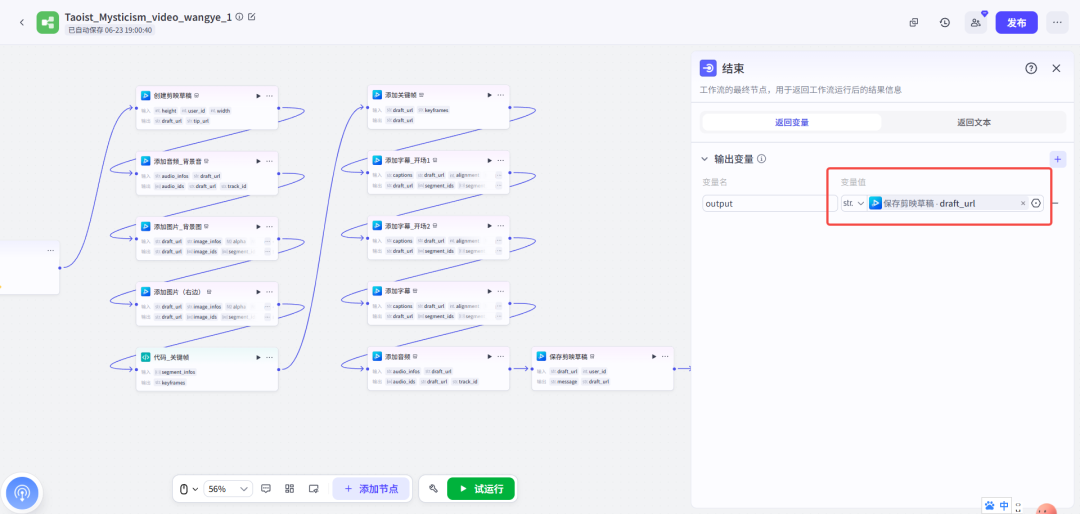The height and width of the screenshot is (514, 1080).
Task: Run the 代码_关键帧 node
Action: click(x=258, y=357)
